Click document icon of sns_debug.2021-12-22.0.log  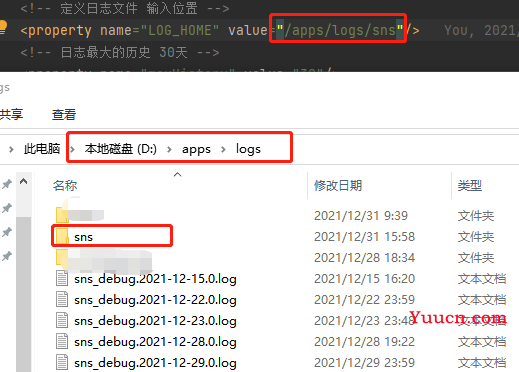[62, 299]
